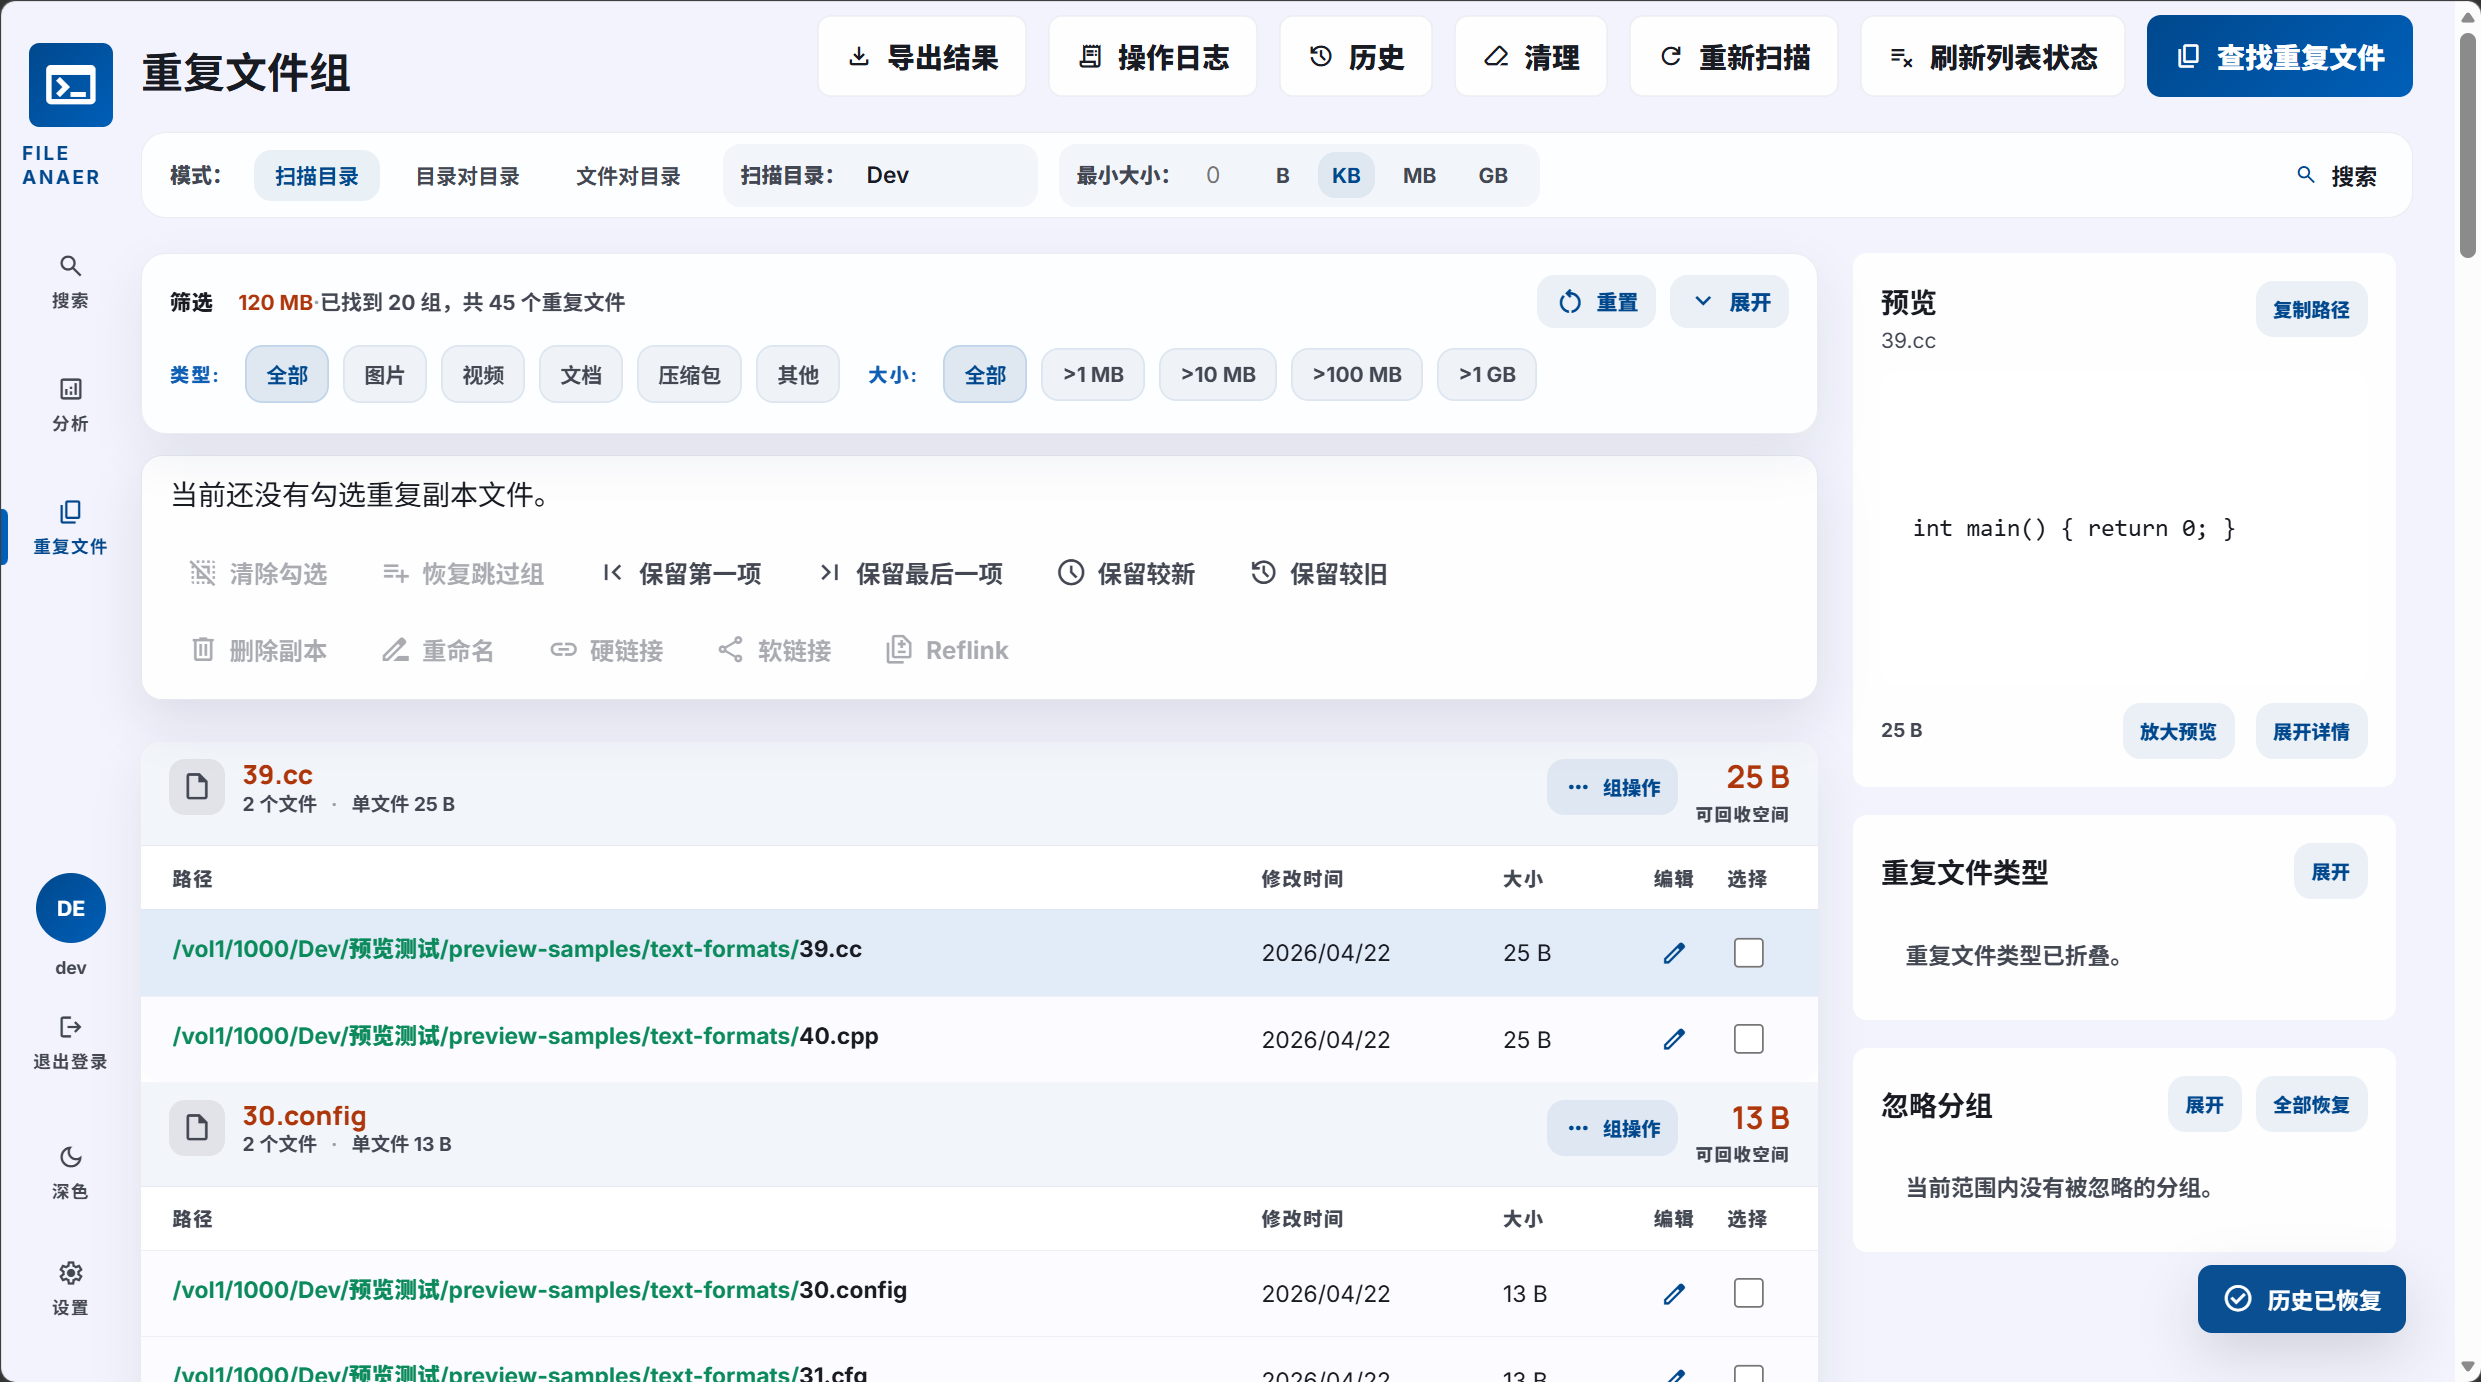Image resolution: width=2481 pixels, height=1382 pixels.
Task: Check the selection box for 39.cc
Action: click(1748, 953)
